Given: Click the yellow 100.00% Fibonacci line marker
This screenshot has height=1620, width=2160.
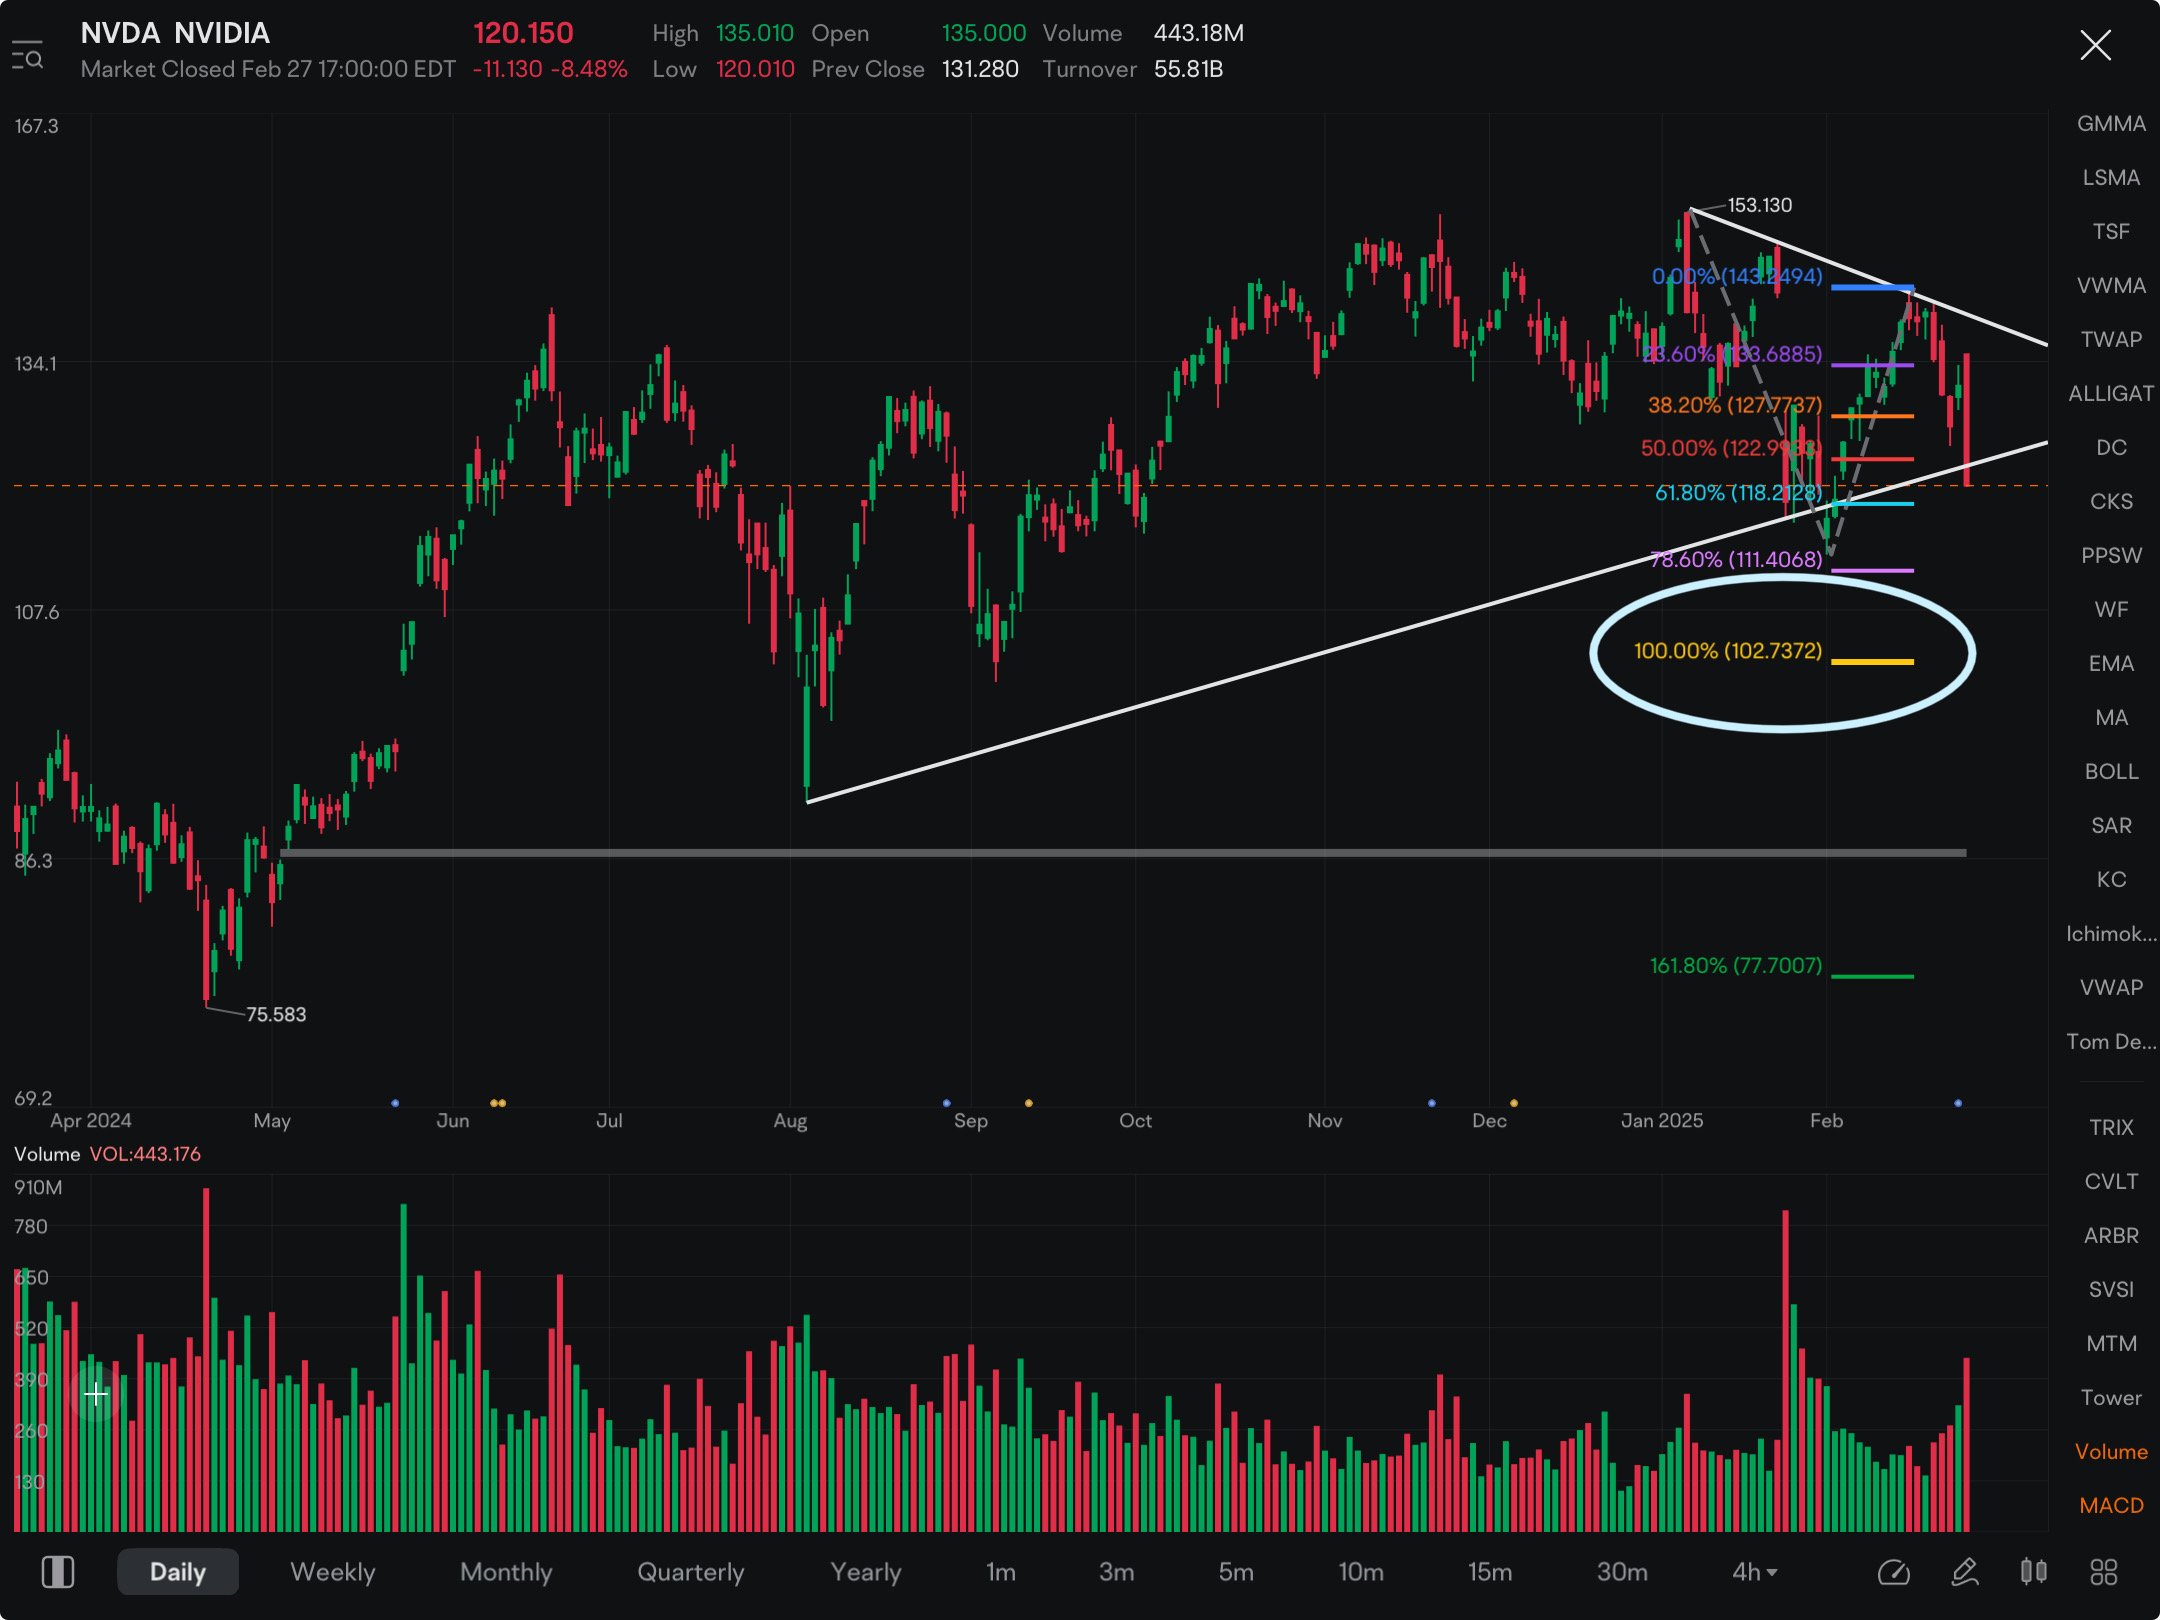Looking at the screenshot, I should coord(1872,662).
